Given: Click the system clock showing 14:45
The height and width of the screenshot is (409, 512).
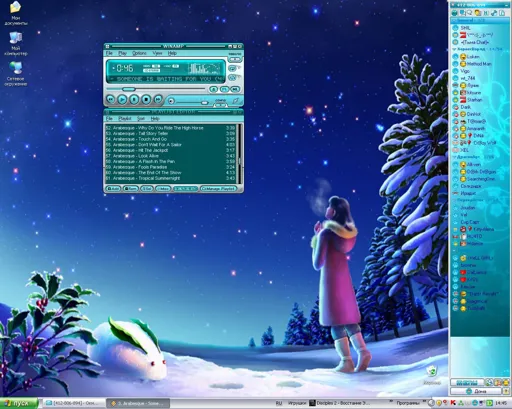Looking at the screenshot, I should [501, 403].
